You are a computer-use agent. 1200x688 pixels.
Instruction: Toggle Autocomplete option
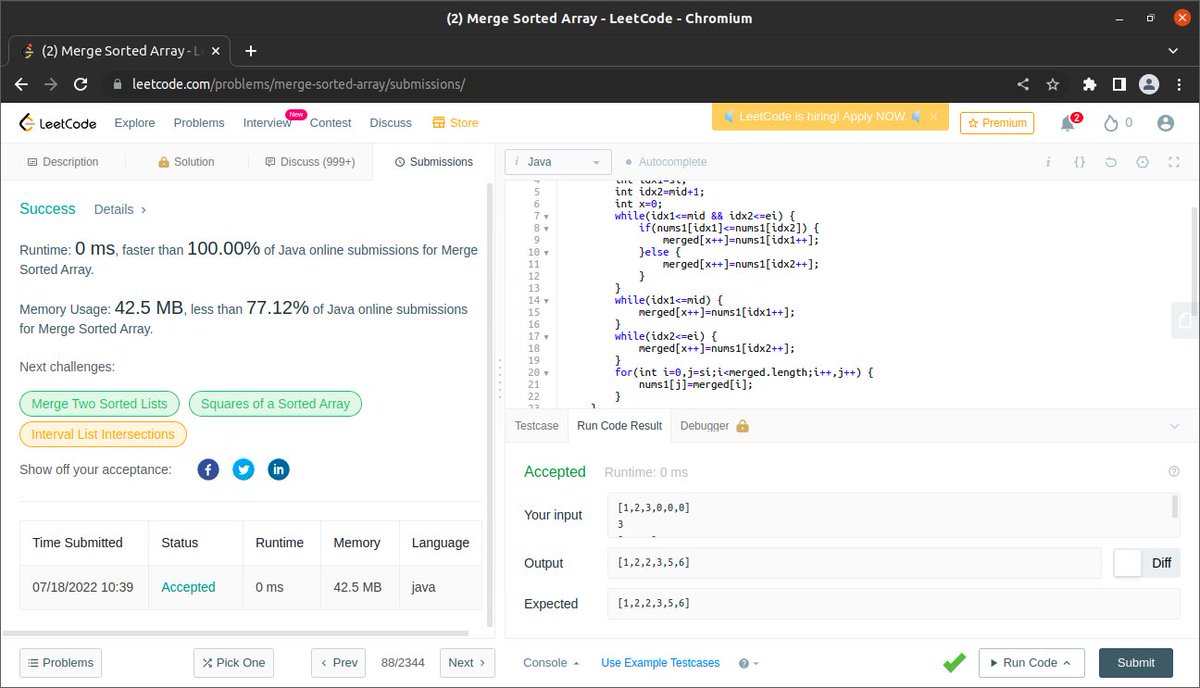(x=665, y=162)
